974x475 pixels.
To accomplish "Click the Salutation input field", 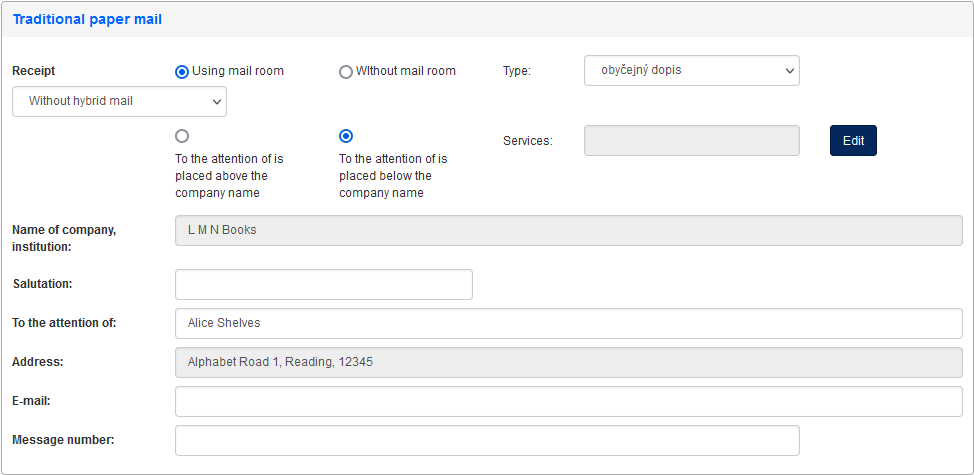I will (323, 284).
